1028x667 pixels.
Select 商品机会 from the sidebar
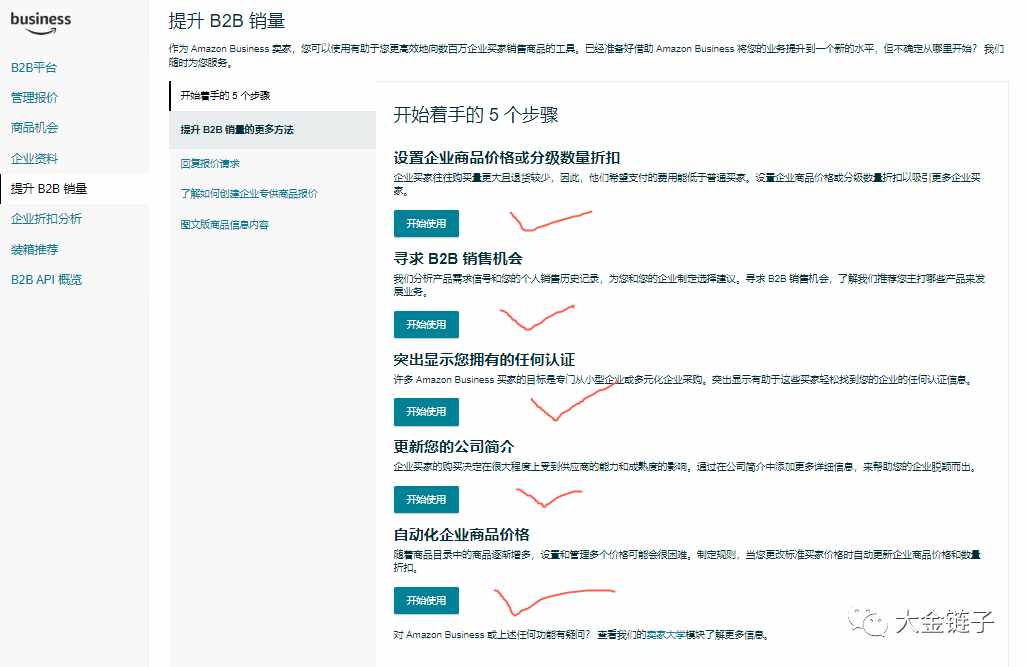(34, 128)
